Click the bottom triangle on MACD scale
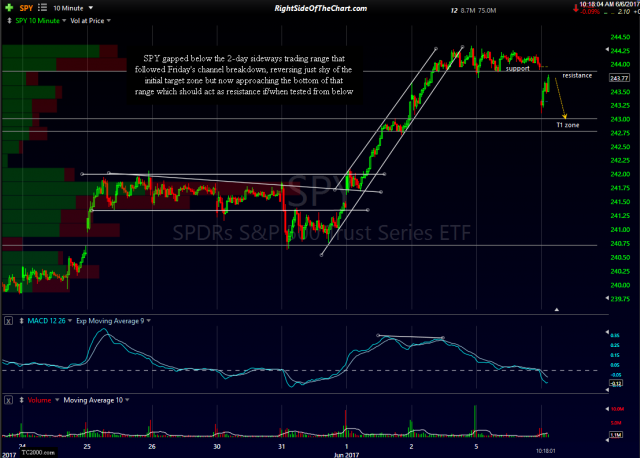 pos(607,390)
